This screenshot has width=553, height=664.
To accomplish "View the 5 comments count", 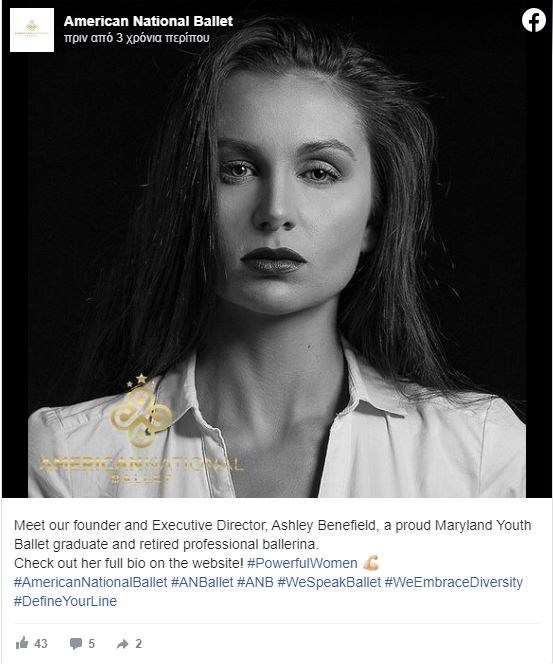I will pos(91,644).
